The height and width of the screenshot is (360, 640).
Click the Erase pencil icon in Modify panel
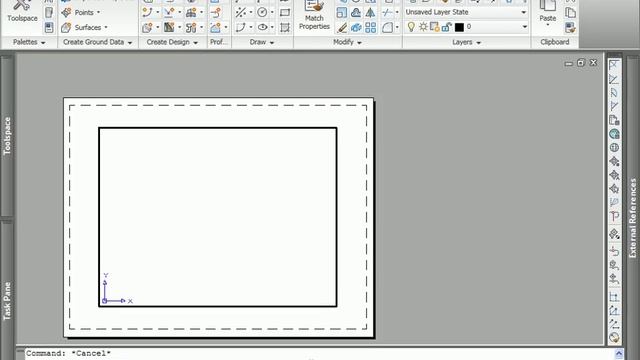[342, 28]
